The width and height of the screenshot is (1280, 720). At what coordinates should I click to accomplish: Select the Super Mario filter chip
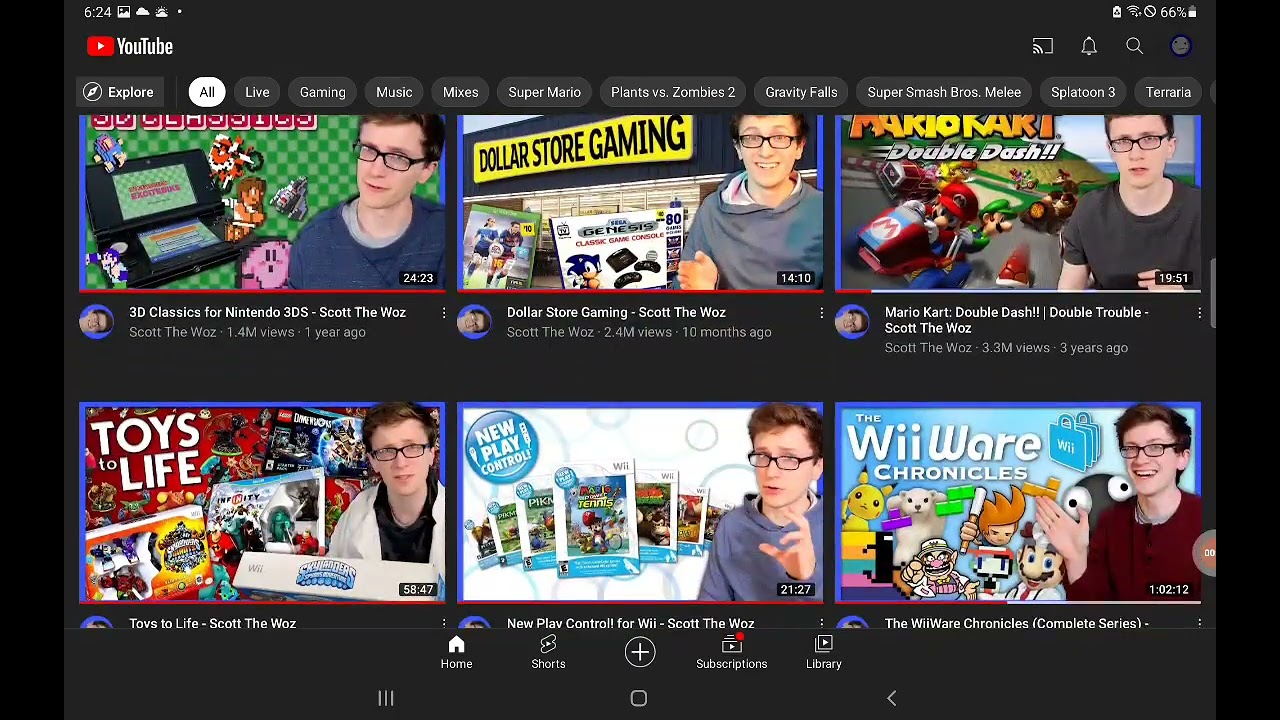pos(544,92)
